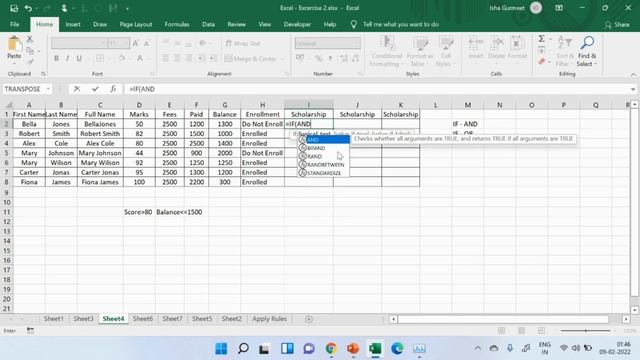Click Tell me what you want to do
The image size is (640, 360).
tap(401, 24)
